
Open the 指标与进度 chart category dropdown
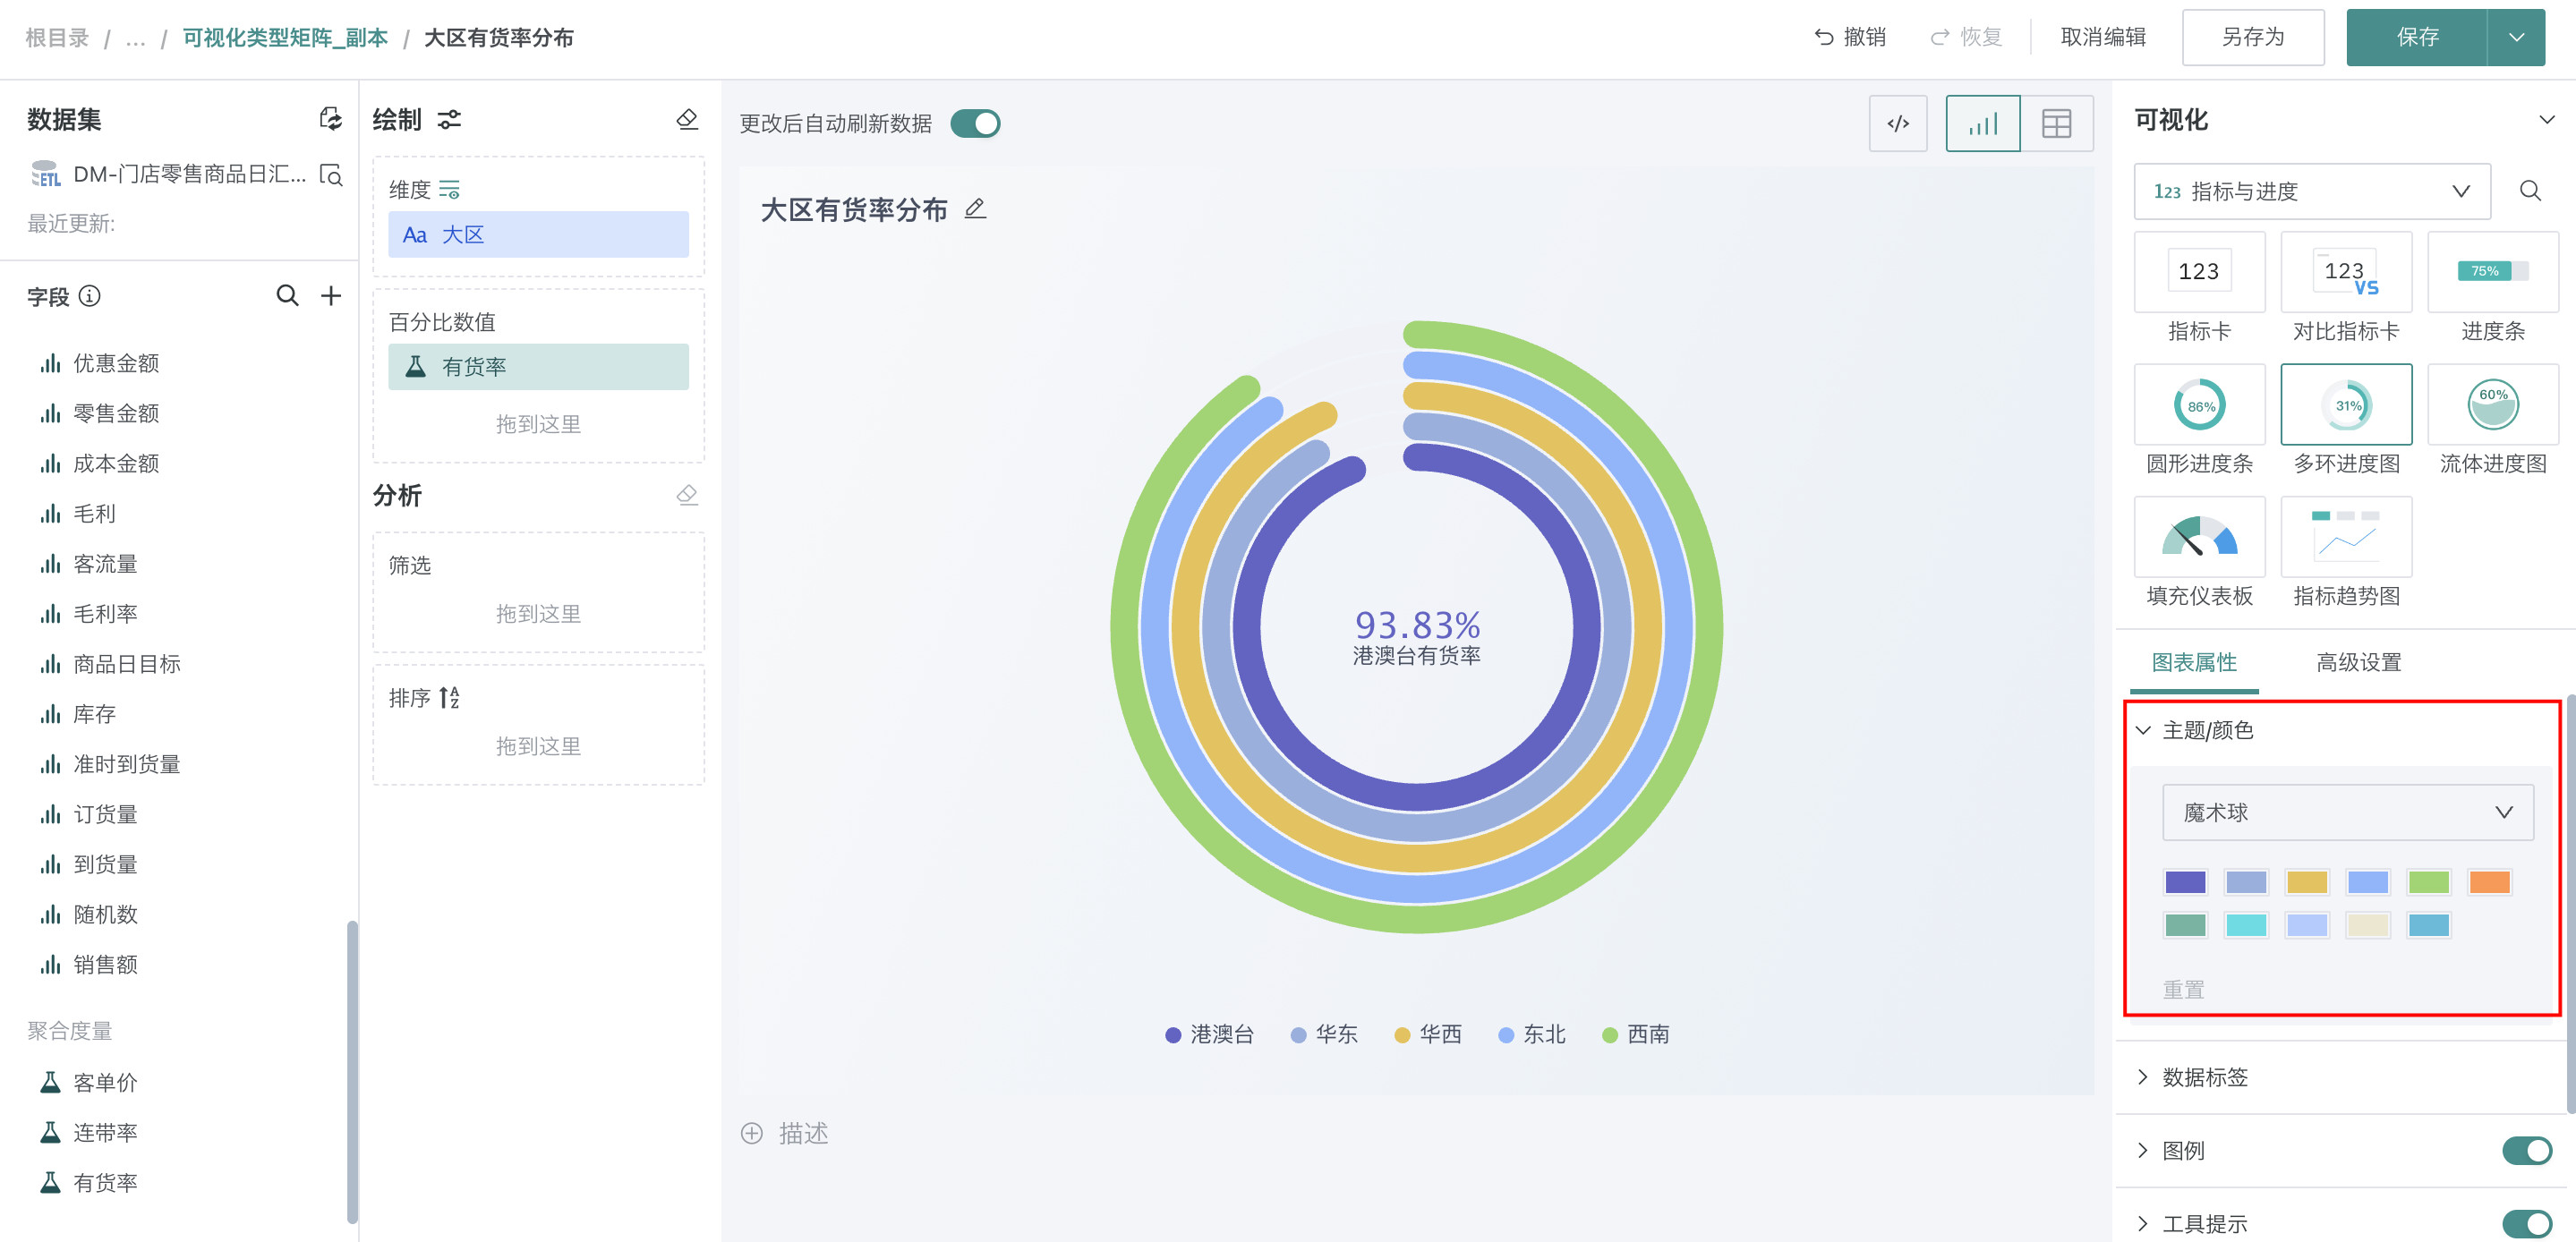tap(2311, 191)
